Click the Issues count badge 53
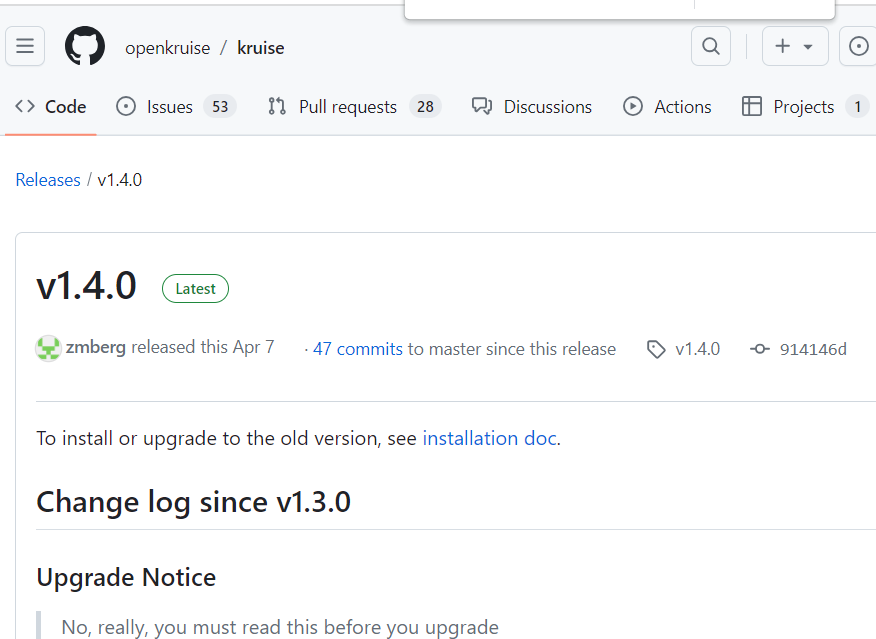The width and height of the screenshot is (876, 639). (x=220, y=107)
